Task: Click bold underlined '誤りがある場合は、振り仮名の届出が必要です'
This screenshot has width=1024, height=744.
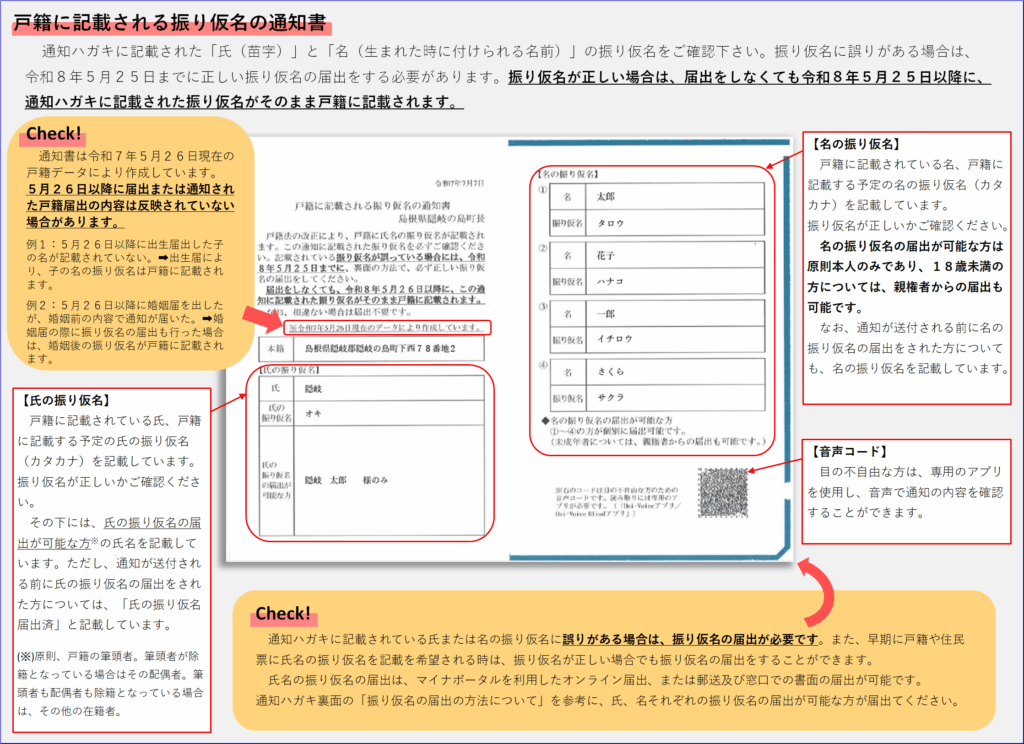Action: point(690,639)
